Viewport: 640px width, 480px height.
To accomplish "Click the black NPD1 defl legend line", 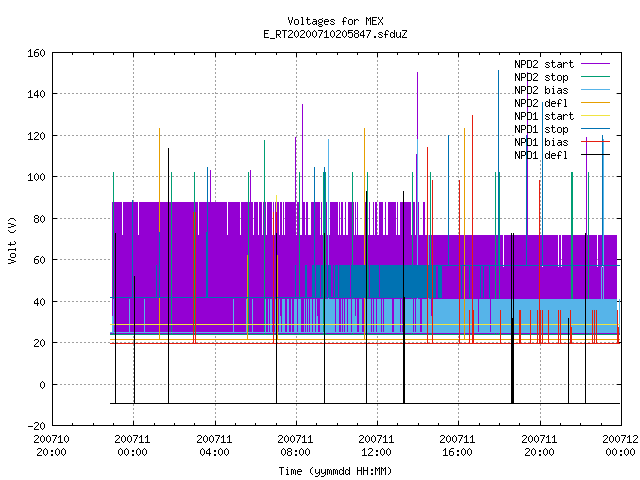I will 595,155.
